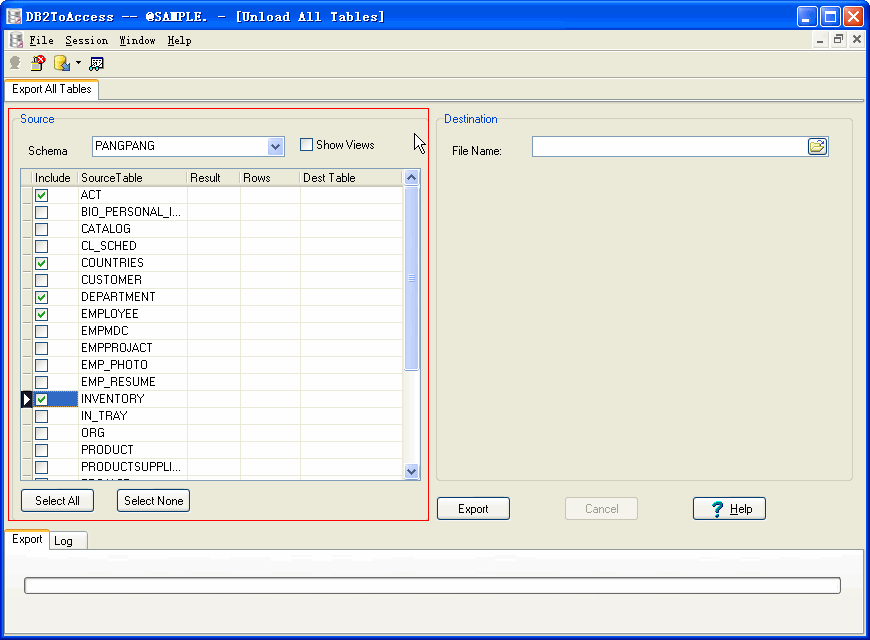This screenshot has width=870, height=640.
Task: Check the EMPMDC table checkbox
Action: tap(42, 331)
